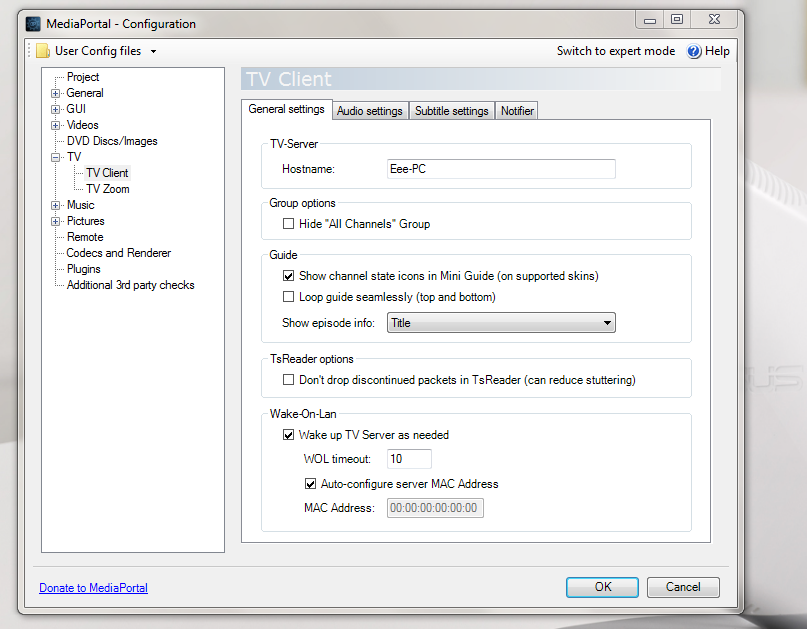
Task: Select the Videos label in tree
Action: 82,125
